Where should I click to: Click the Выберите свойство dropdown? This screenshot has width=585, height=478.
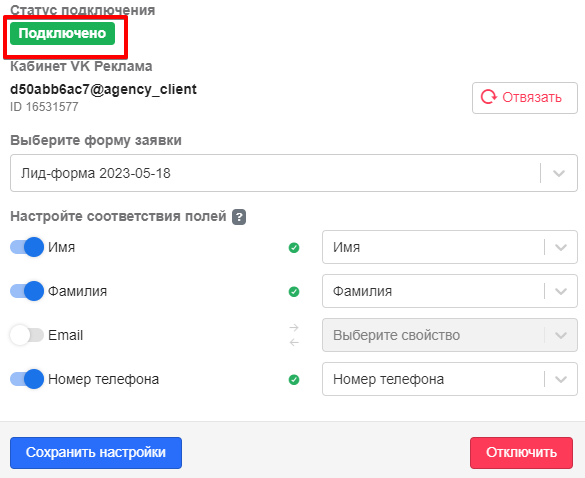tap(450, 335)
